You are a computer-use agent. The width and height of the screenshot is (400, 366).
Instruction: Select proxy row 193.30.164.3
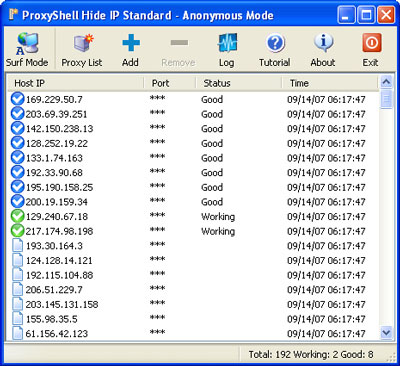tap(193, 246)
